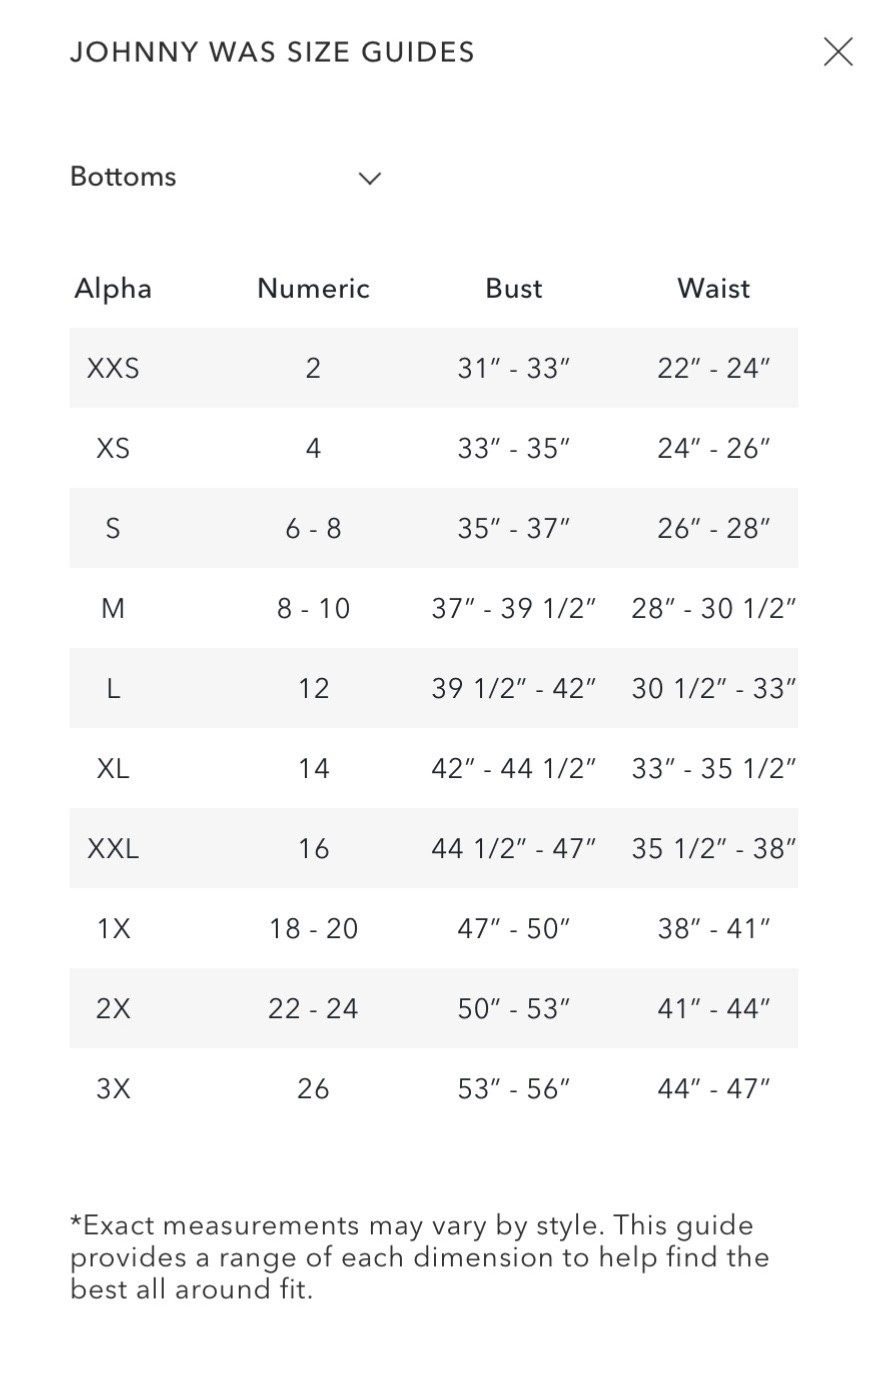Screen dimensions: 881x1377
Task: Click the Waist column header
Action: coord(713,288)
